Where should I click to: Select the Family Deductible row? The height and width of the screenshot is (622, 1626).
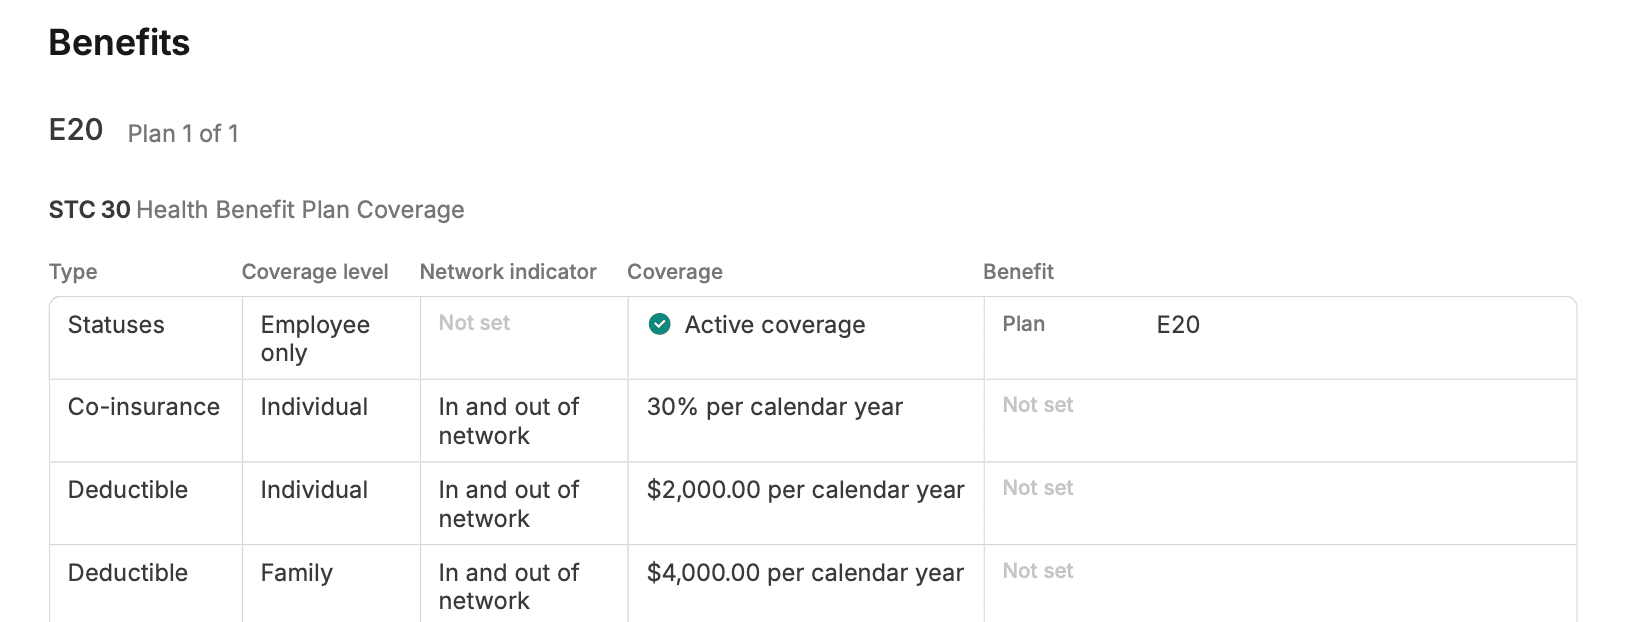pyautogui.click(x=128, y=572)
